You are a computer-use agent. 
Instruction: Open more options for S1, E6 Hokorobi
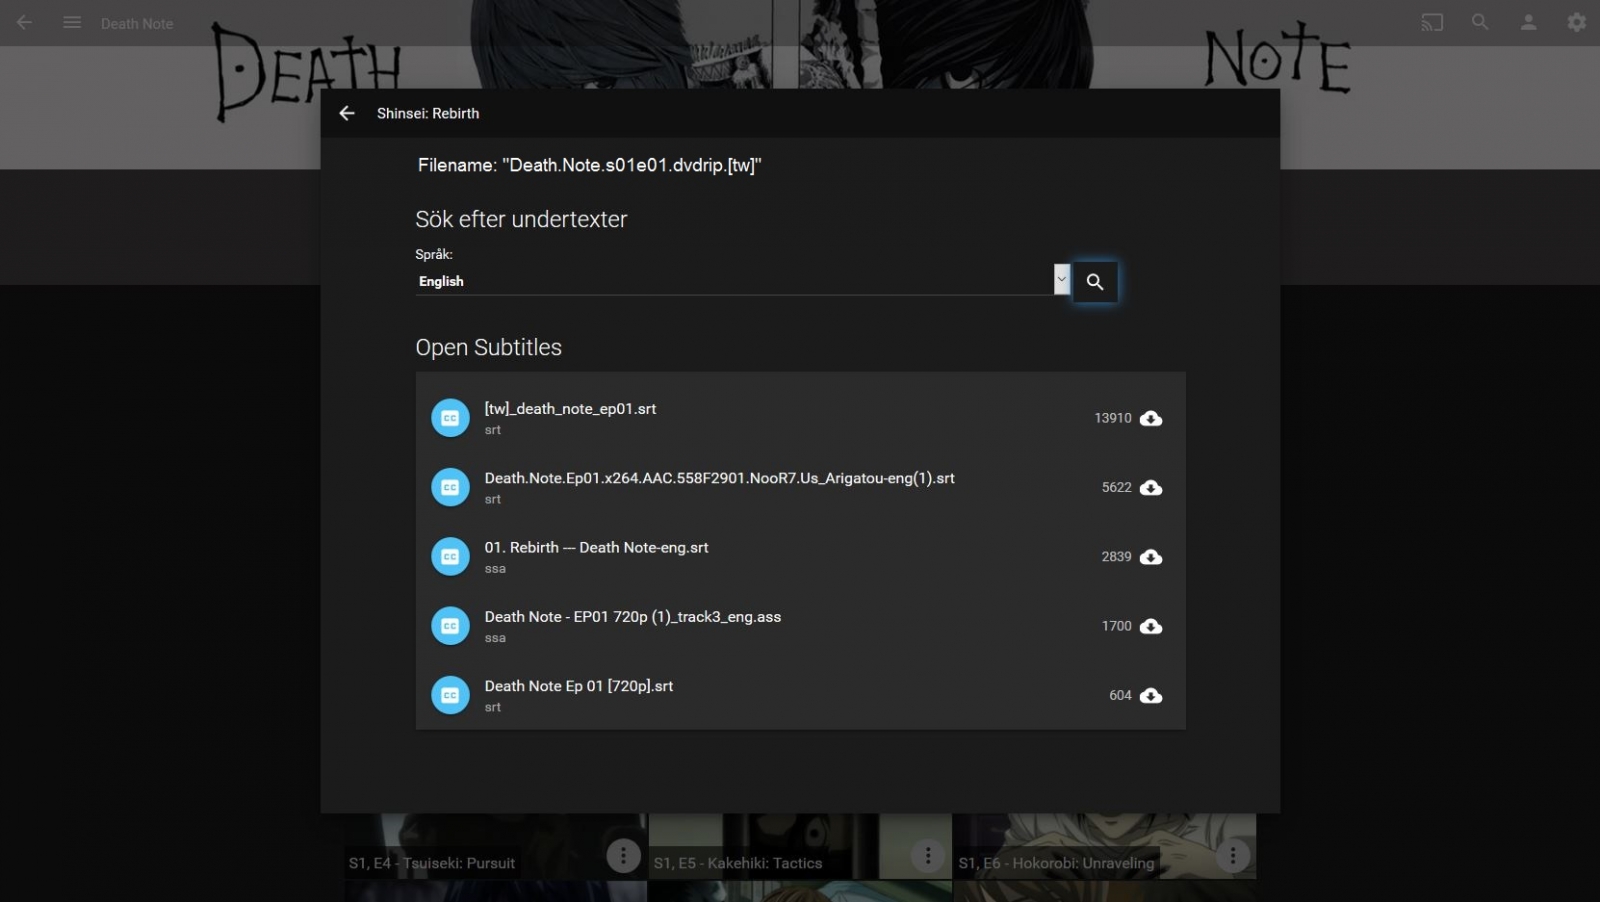pos(1233,855)
